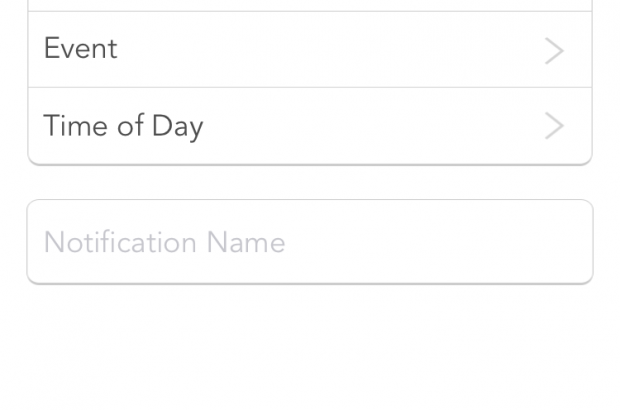This screenshot has width=620, height=410.
Task: Tap the Time of Day label text
Action: 123,126
